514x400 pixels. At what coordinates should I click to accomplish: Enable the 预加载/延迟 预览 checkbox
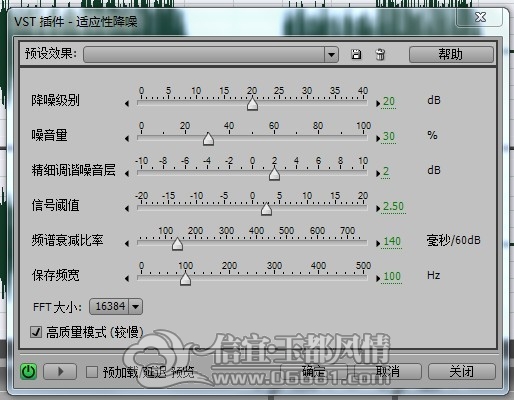pyautogui.click(x=92, y=372)
